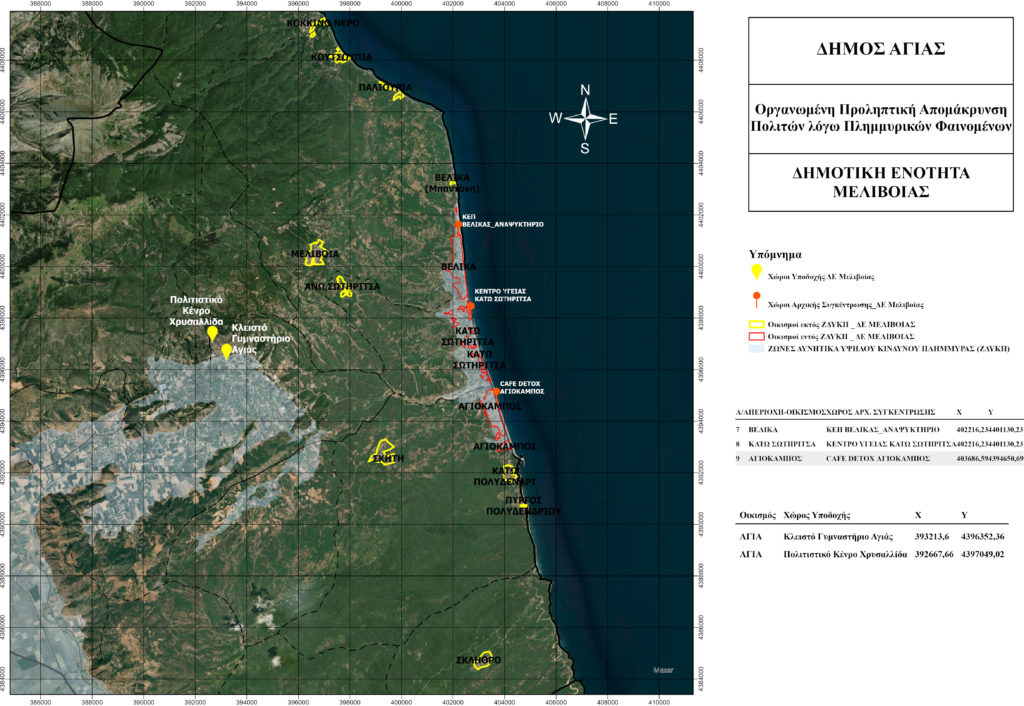Click the Maxar watermark on the map
Screen dimensions: 1024x706
click(x=663, y=670)
